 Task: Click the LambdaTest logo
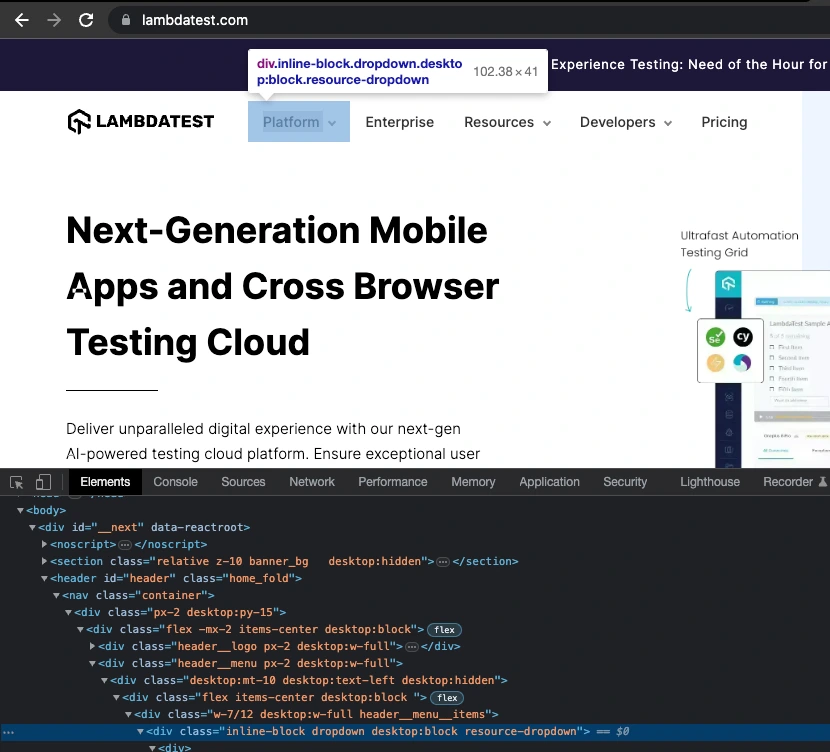tap(140, 121)
